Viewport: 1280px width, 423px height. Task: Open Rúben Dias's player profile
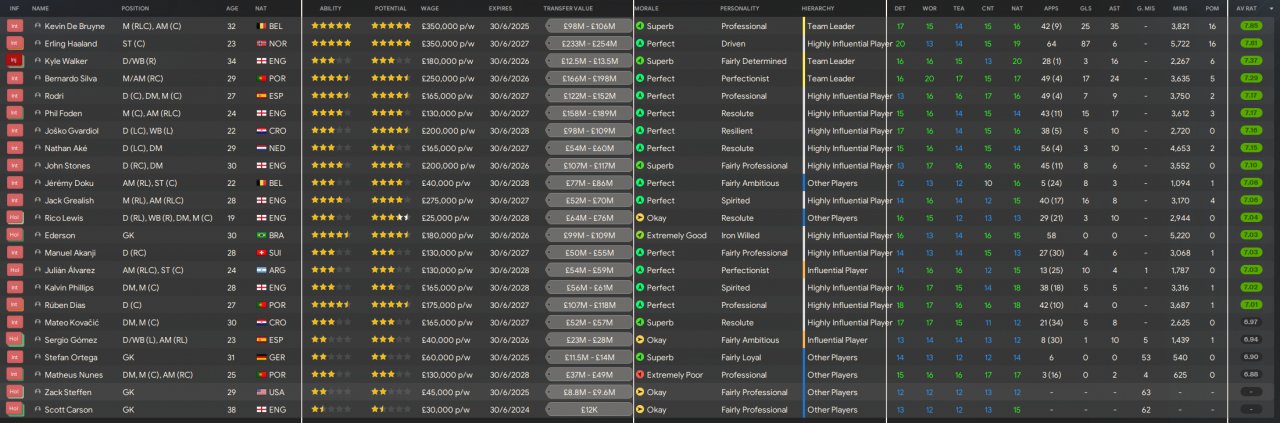coord(68,305)
